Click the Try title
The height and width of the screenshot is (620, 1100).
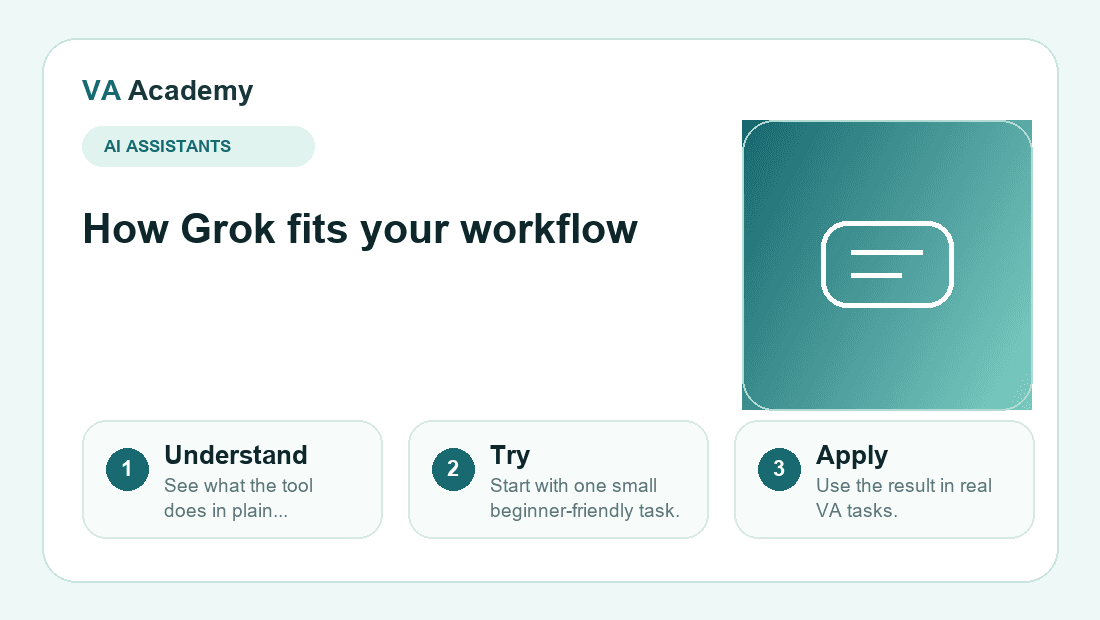click(x=510, y=456)
